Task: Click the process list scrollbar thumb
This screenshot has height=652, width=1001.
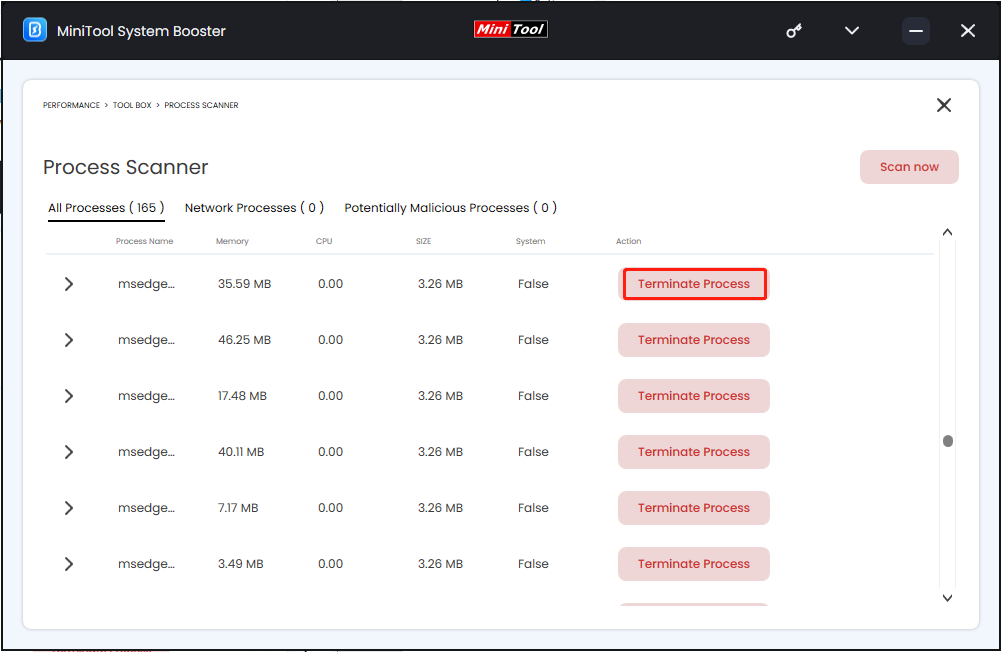Action: click(948, 441)
